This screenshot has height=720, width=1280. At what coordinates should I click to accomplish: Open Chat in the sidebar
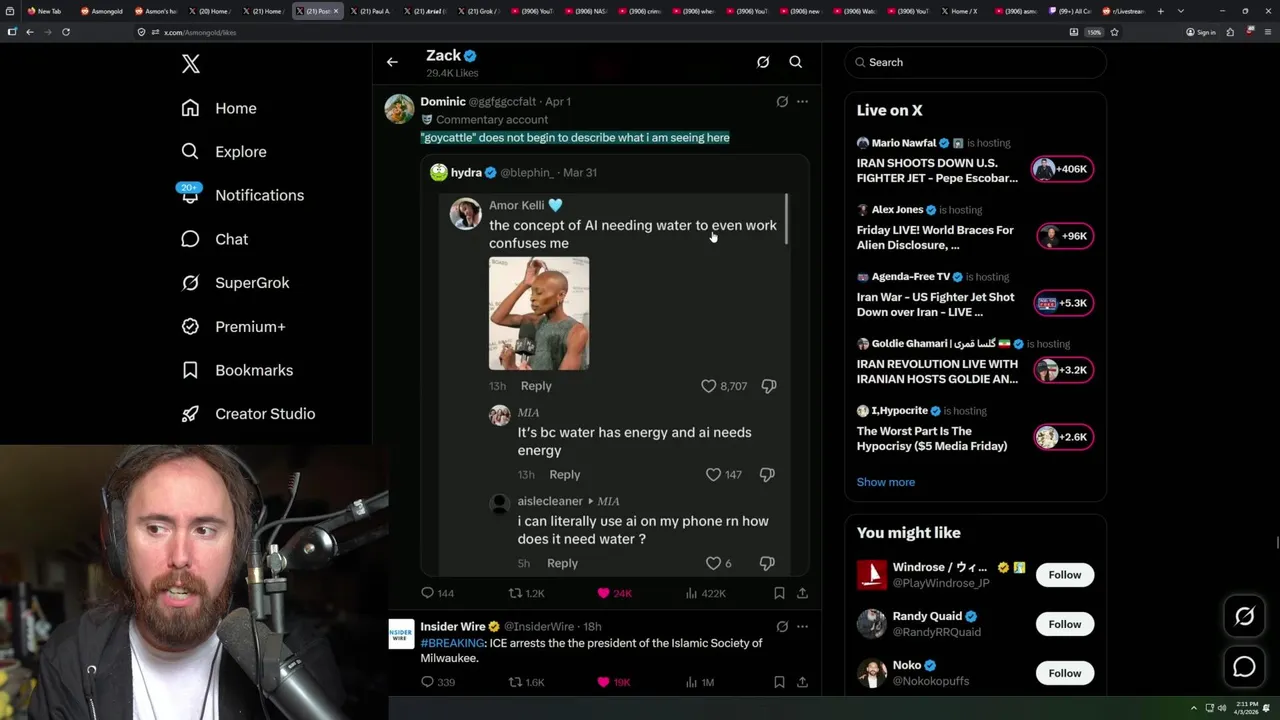click(214, 239)
